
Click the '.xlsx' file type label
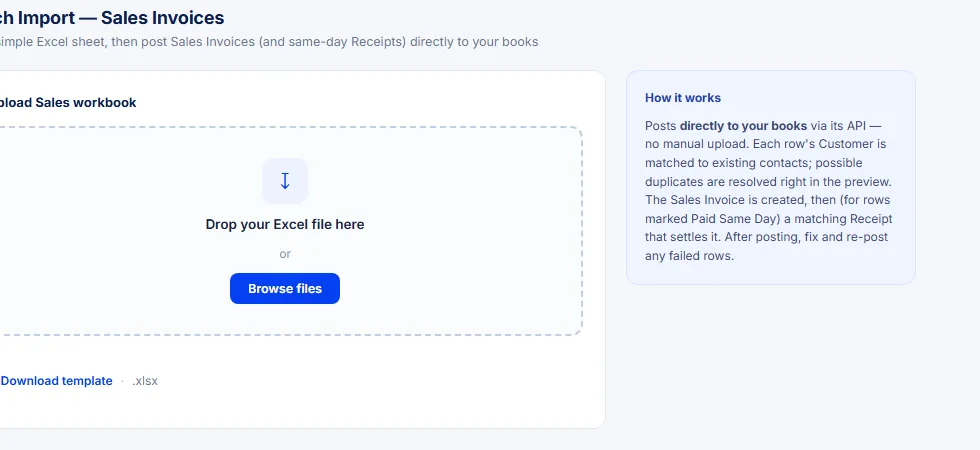pos(145,381)
